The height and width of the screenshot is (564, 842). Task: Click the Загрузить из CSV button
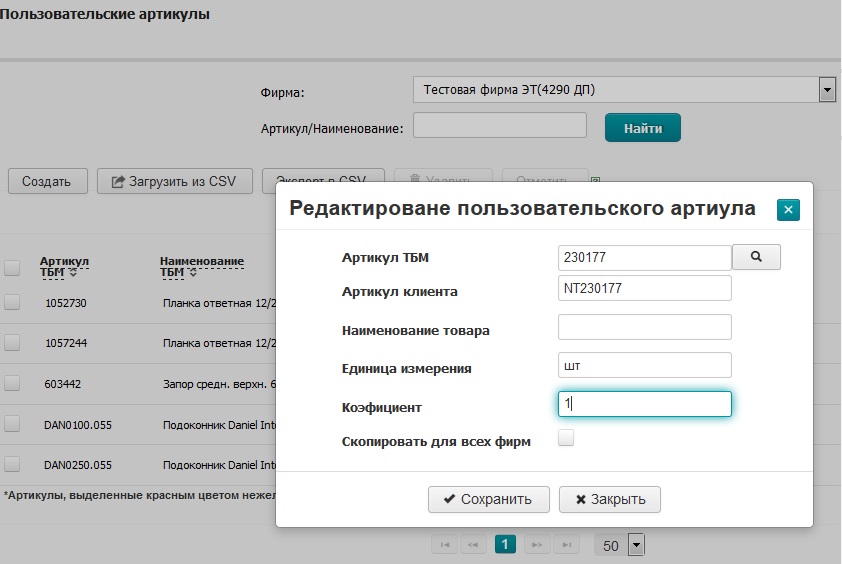(174, 181)
